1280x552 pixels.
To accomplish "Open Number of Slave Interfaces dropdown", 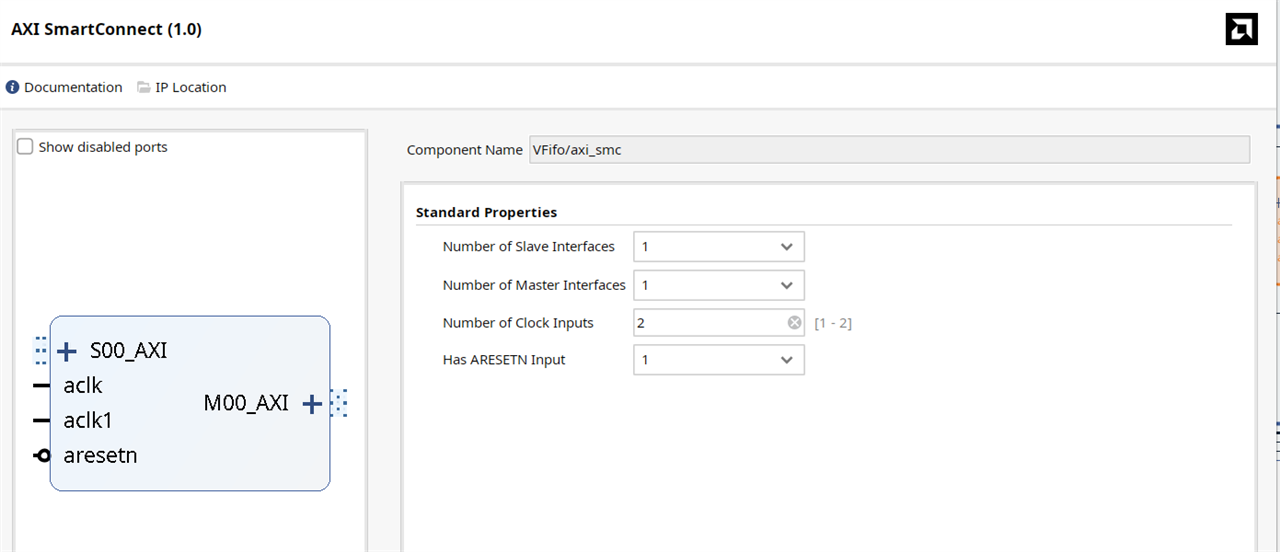I will click(x=718, y=246).
